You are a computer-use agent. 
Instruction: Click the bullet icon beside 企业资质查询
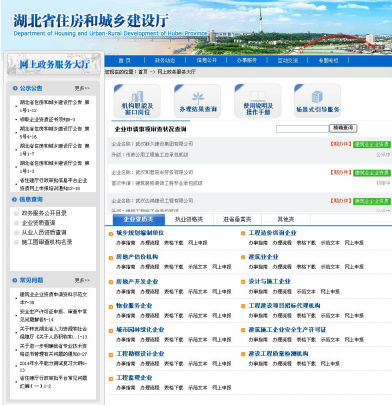pyautogui.click(x=16, y=223)
